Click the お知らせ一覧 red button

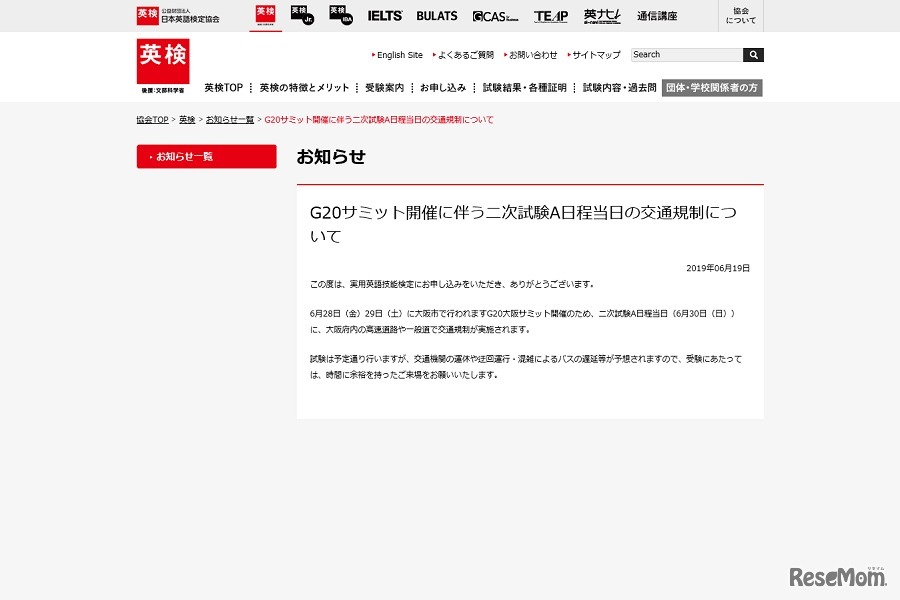206,156
